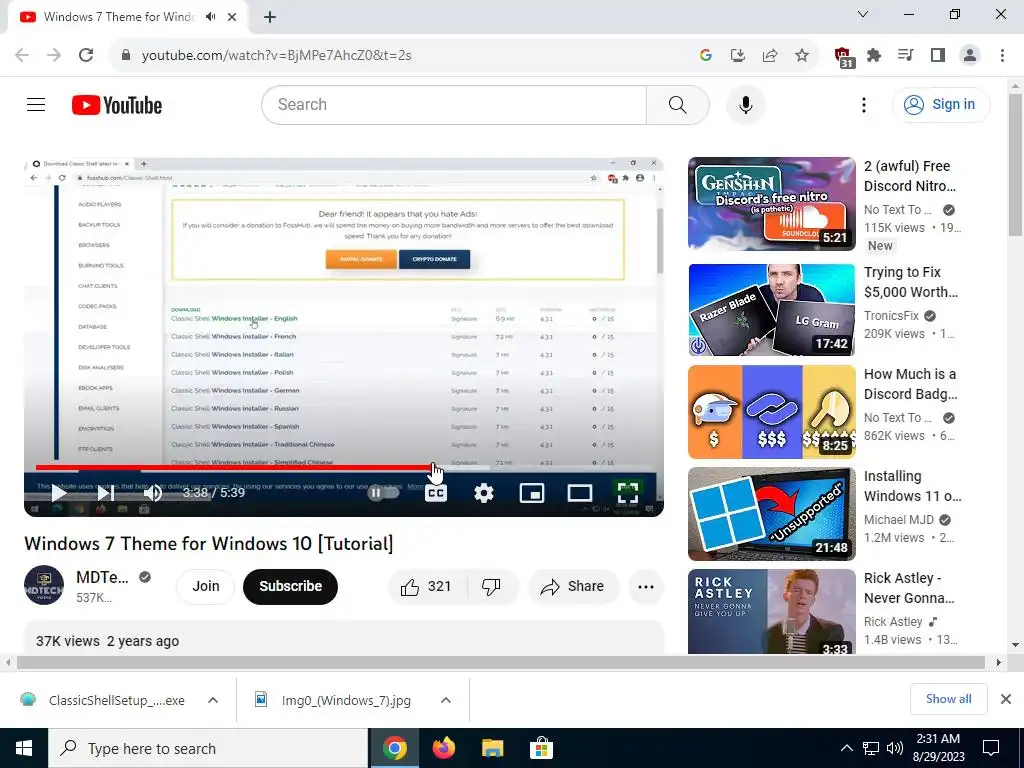Show hidden system tray icons
The width and height of the screenshot is (1024, 768).
point(846,748)
